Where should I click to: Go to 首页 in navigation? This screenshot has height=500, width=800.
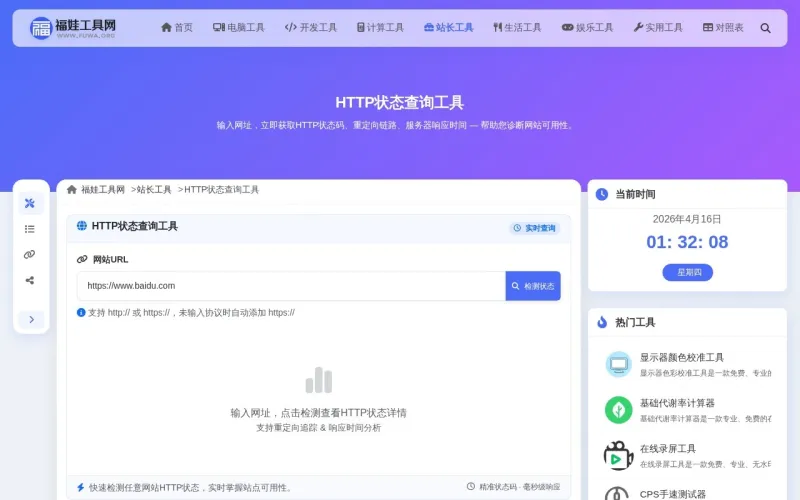(x=177, y=28)
